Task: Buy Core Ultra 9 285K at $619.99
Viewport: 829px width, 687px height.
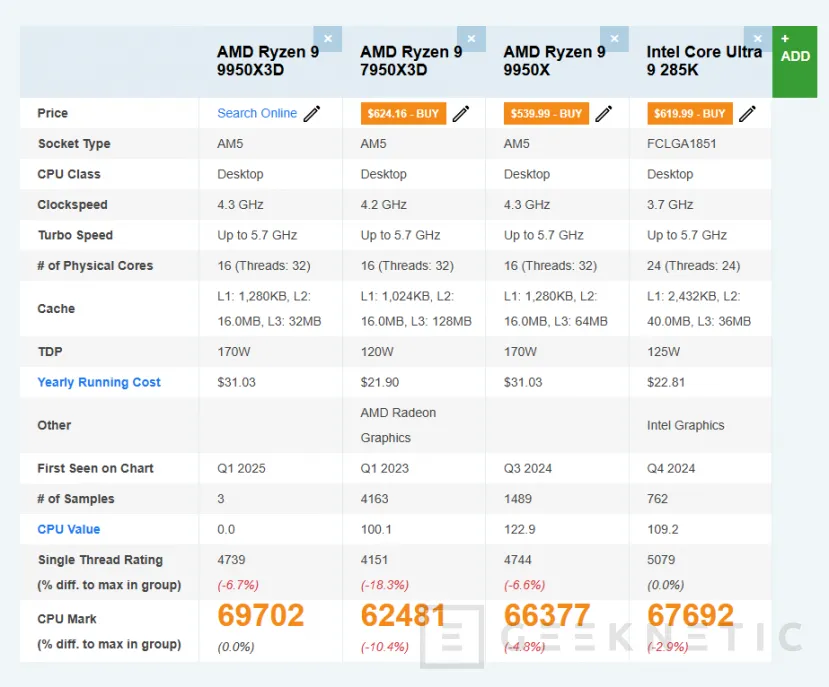Action: point(690,113)
